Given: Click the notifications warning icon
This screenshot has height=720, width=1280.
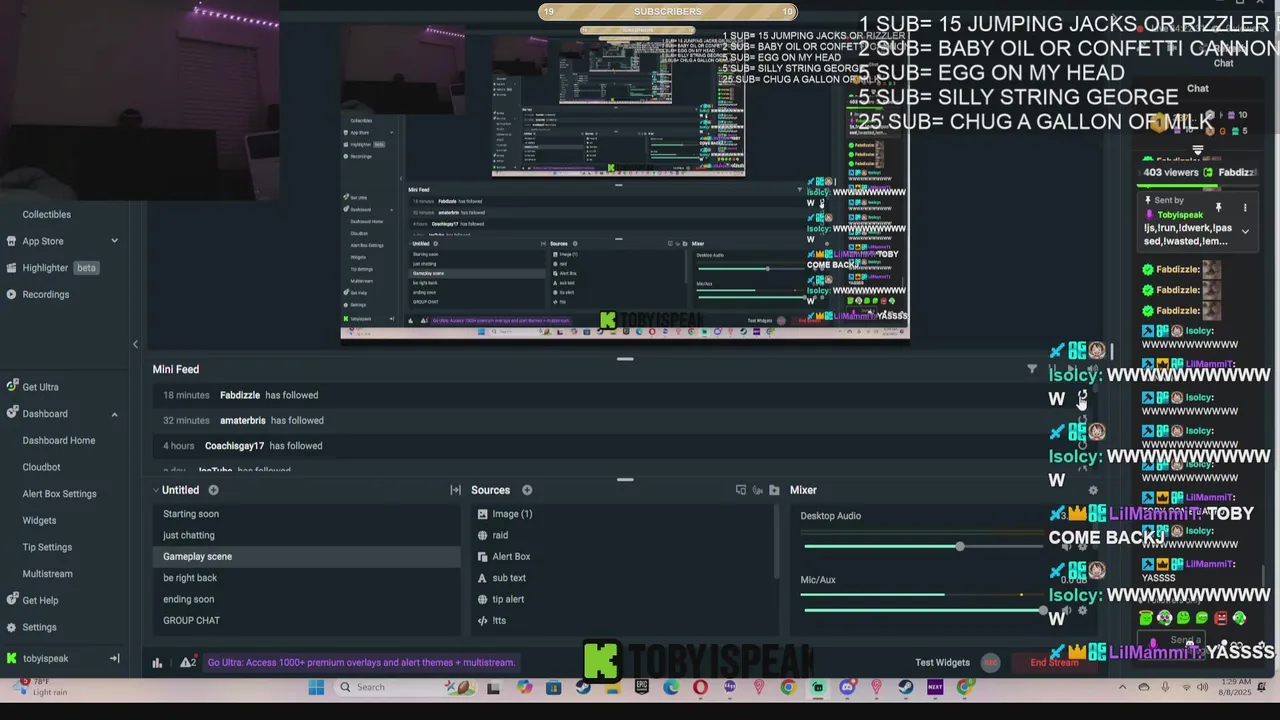Looking at the screenshot, I should click(187, 662).
